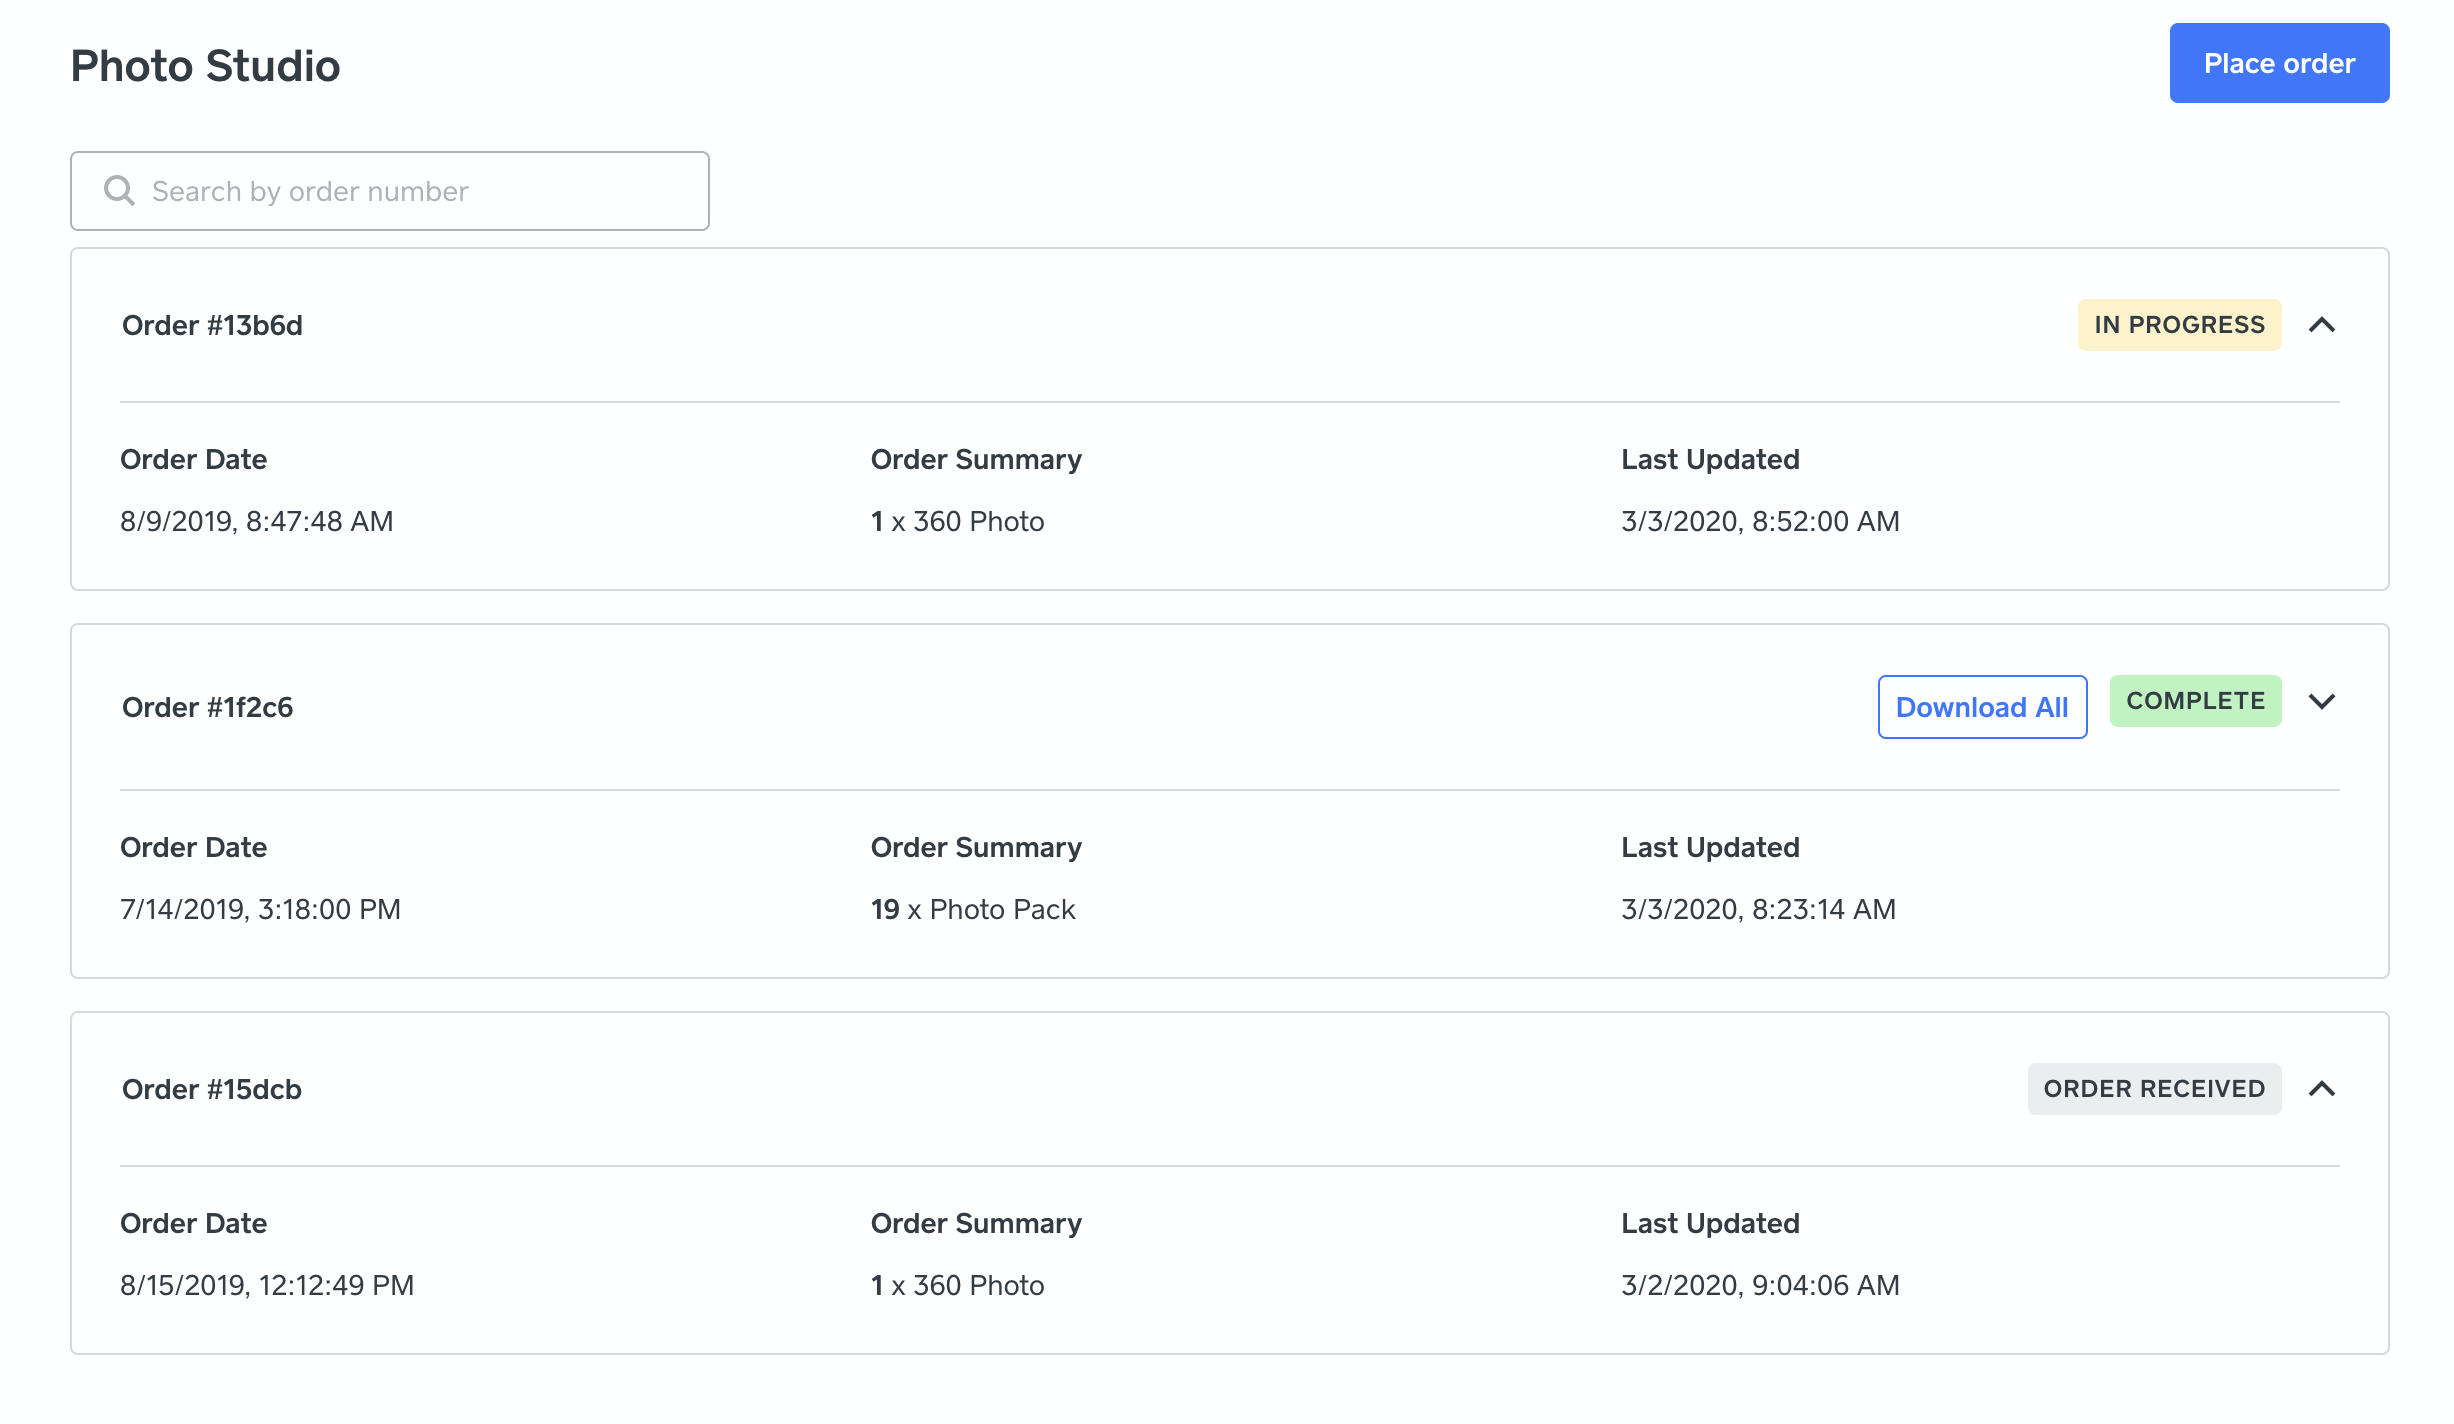This screenshot has height=1424, width=2454.
Task: Click last updated 3/3/2020, 8:52:00 AM
Action: tap(1759, 521)
